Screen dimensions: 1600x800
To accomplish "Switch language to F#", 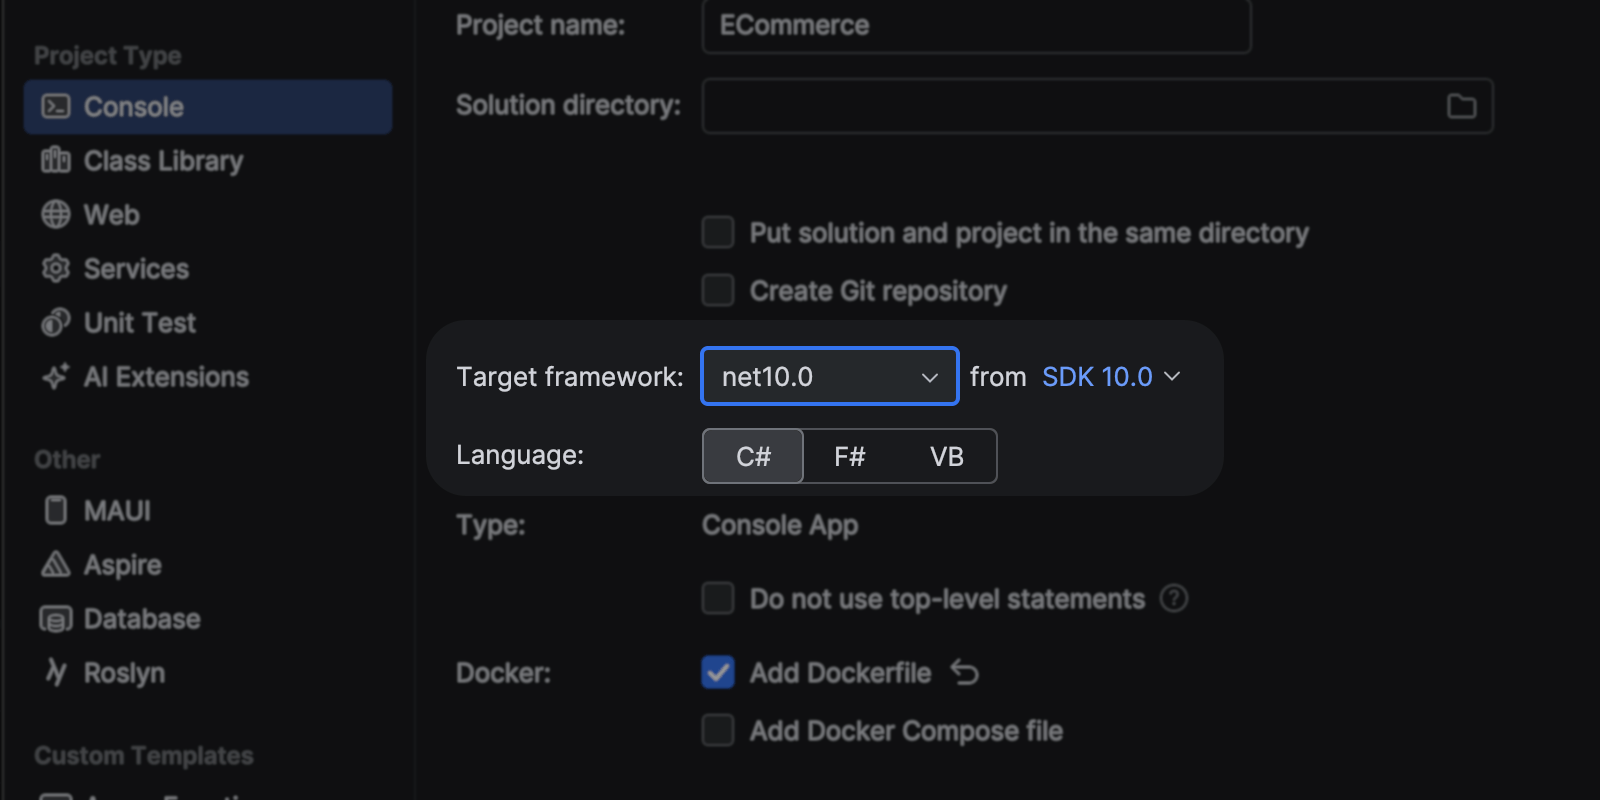I will pos(849,456).
